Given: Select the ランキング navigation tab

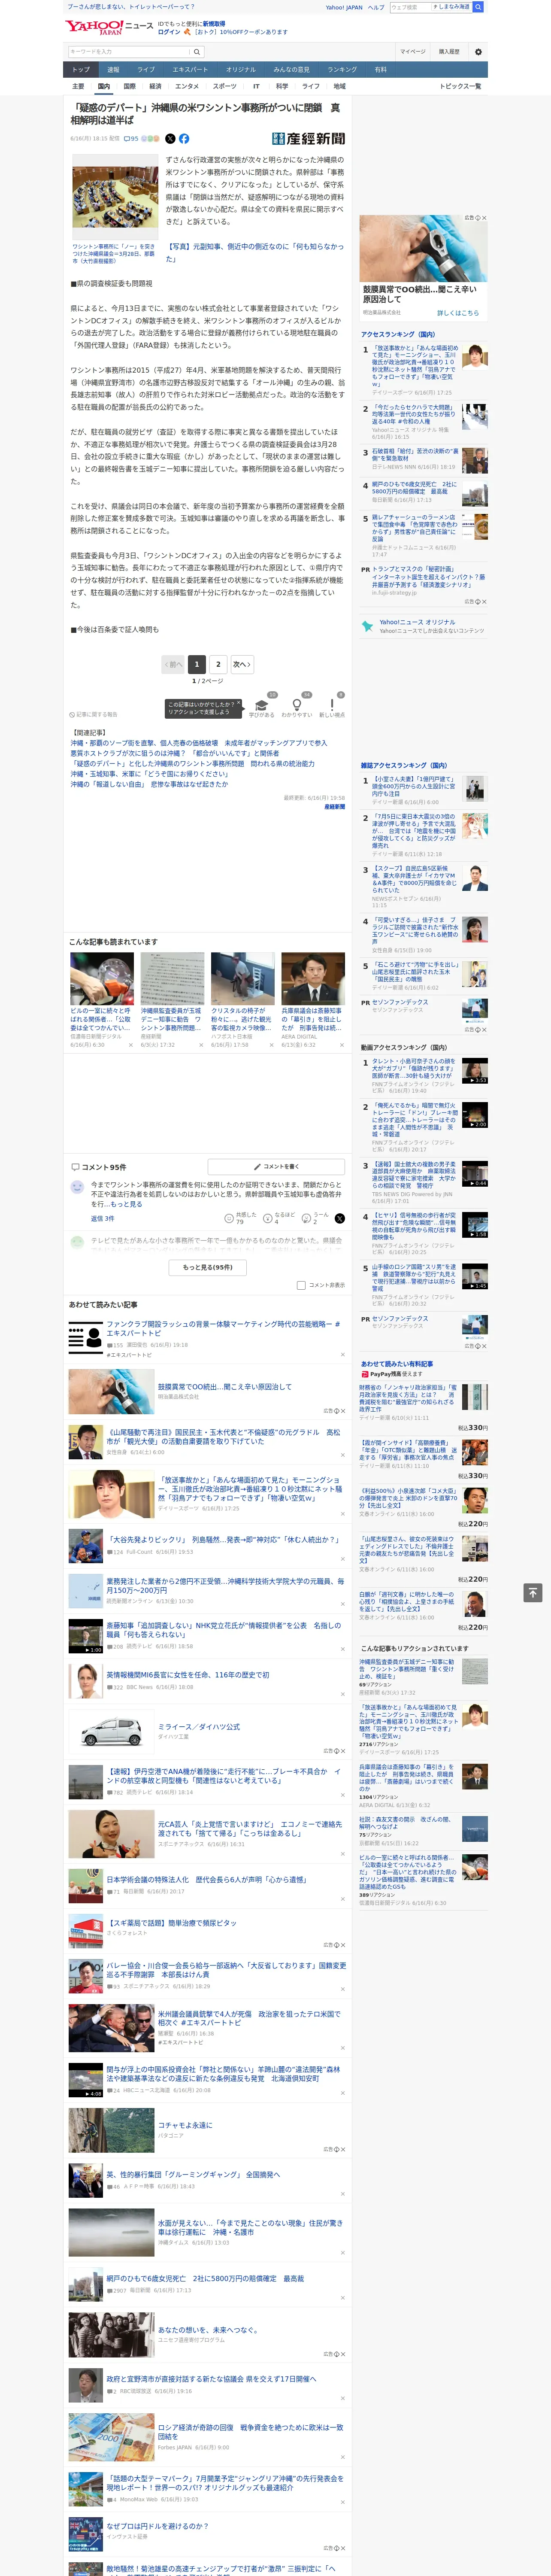Looking at the screenshot, I should click(342, 70).
